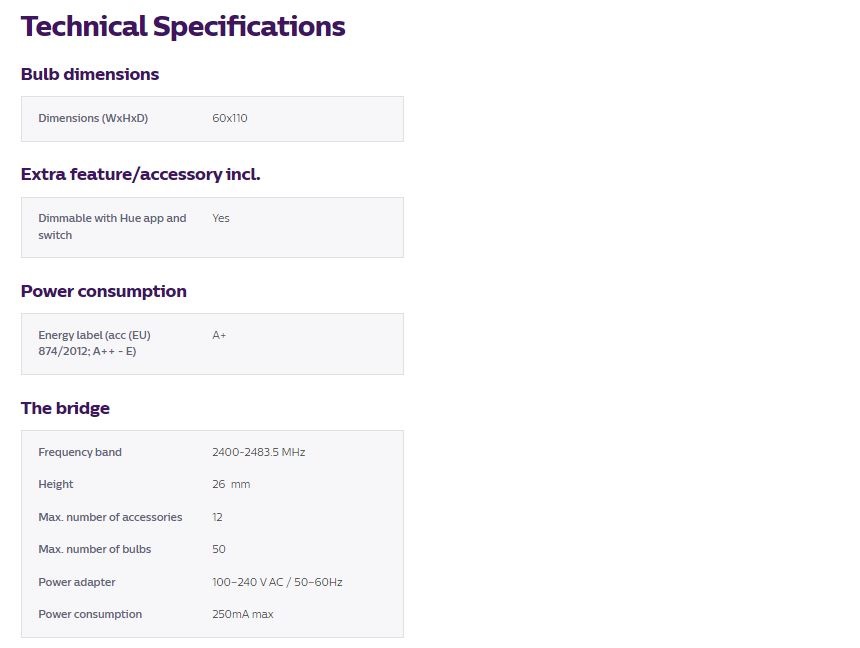Screen dimensions: 860x648
Task: Click Max. number of bulbs label
Action: coord(95,549)
